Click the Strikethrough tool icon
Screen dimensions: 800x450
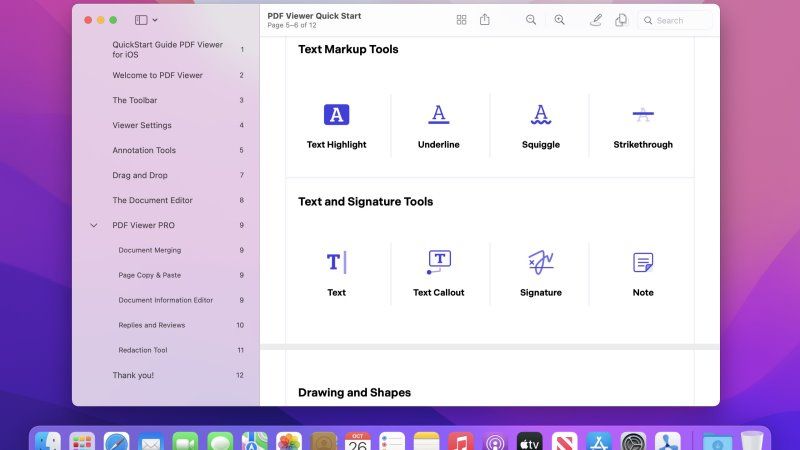tap(643, 114)
